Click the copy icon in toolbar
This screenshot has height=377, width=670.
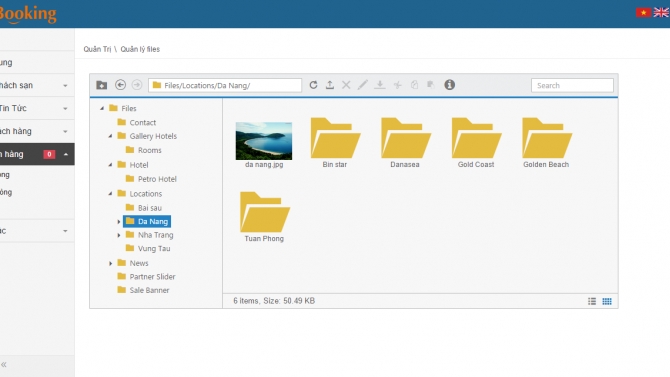click(414, 85)
